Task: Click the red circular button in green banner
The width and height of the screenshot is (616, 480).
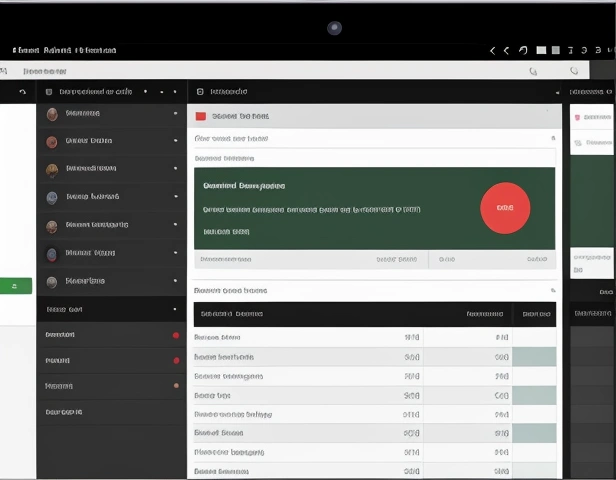Action: coord(505,208)
